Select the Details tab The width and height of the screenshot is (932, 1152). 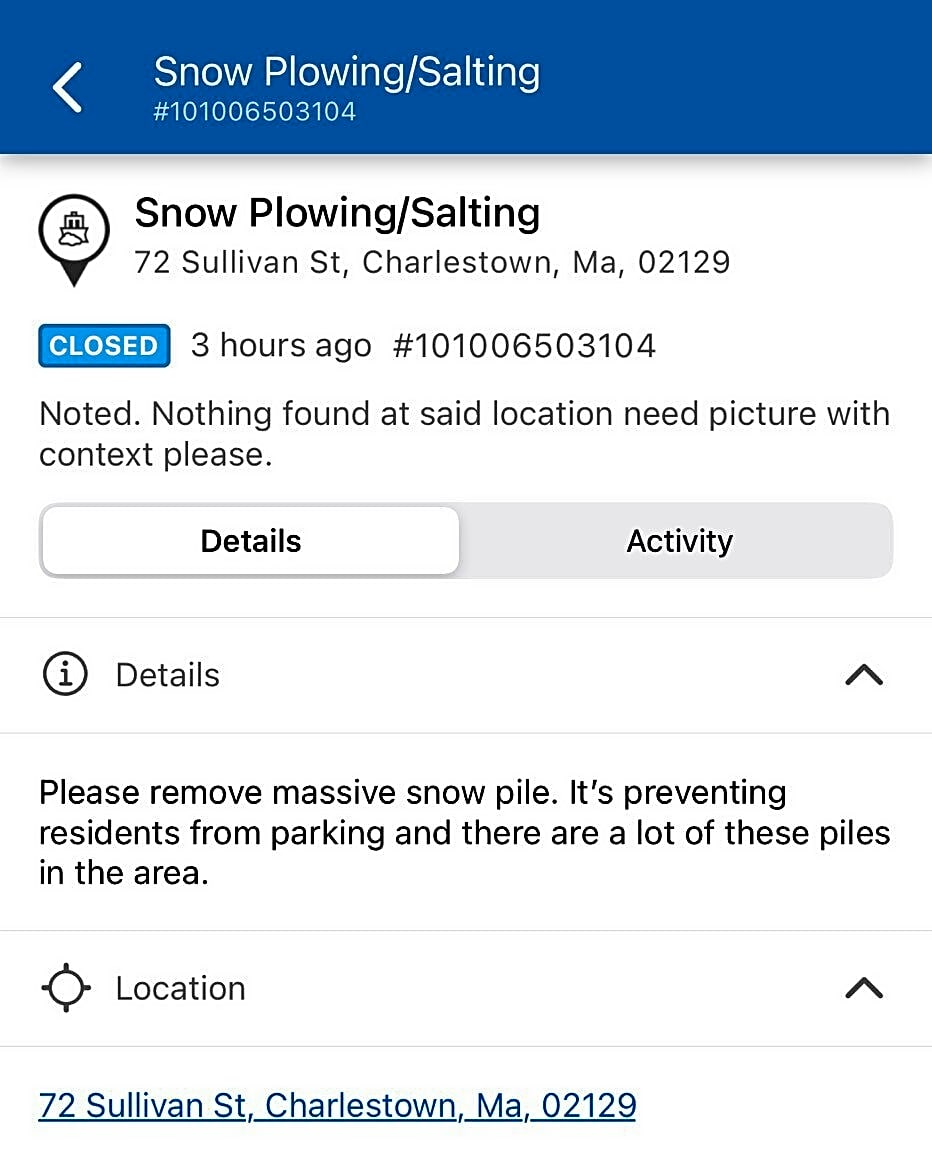tap(250, 541)
